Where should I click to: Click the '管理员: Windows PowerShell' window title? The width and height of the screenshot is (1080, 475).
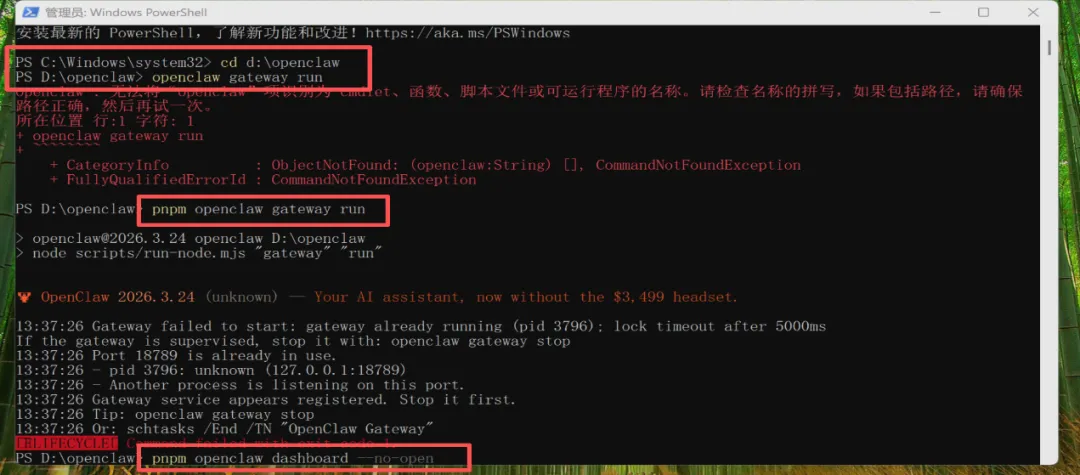point(125,12)
